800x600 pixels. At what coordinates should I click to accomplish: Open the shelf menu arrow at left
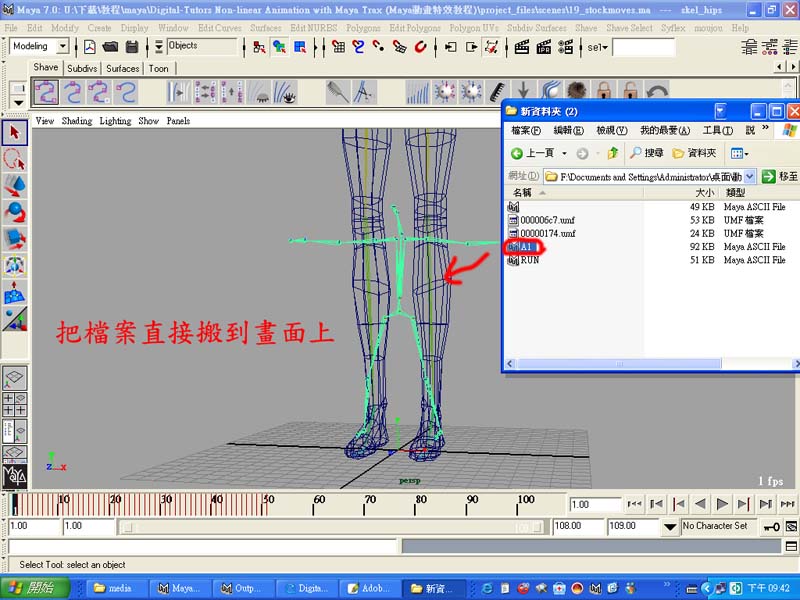click(18, 103)
